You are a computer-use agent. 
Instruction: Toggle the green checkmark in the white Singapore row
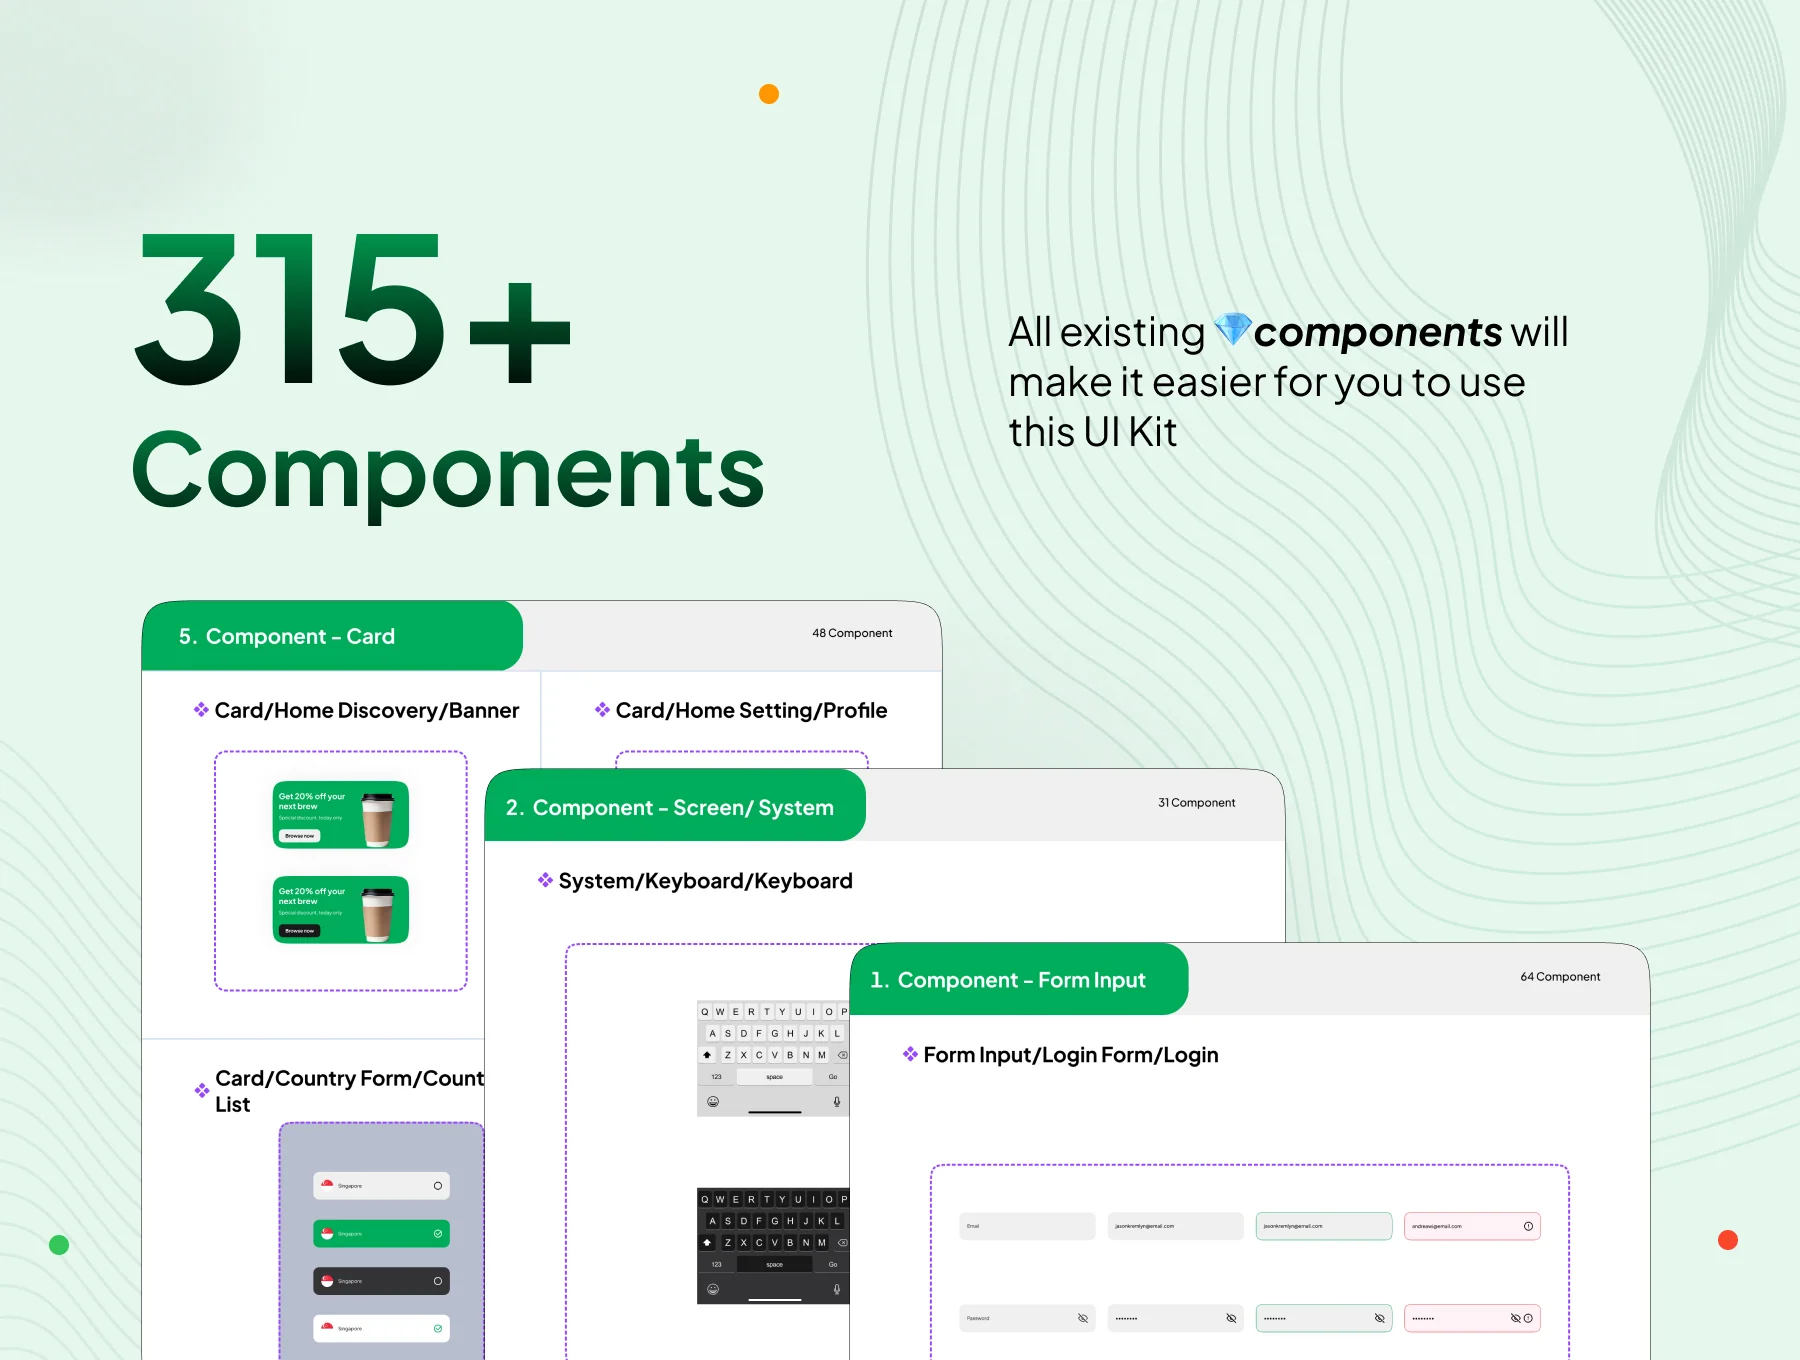tap(437, 1329)
